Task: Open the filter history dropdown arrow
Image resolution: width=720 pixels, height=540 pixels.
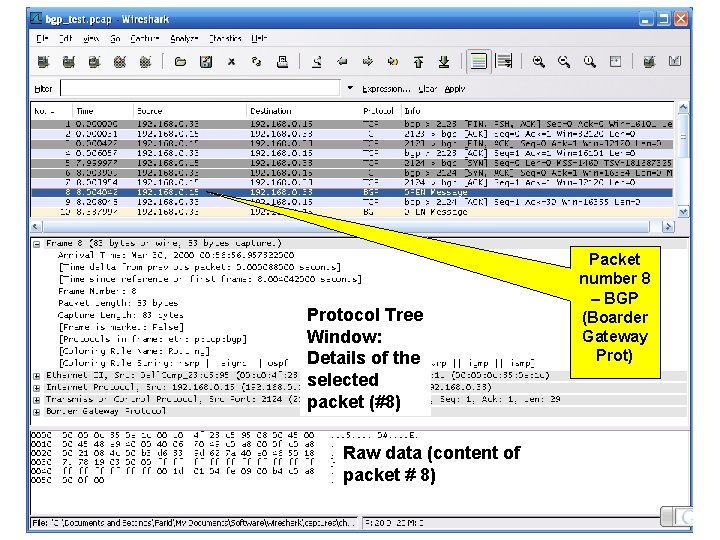Action: (x=350, y=88)
